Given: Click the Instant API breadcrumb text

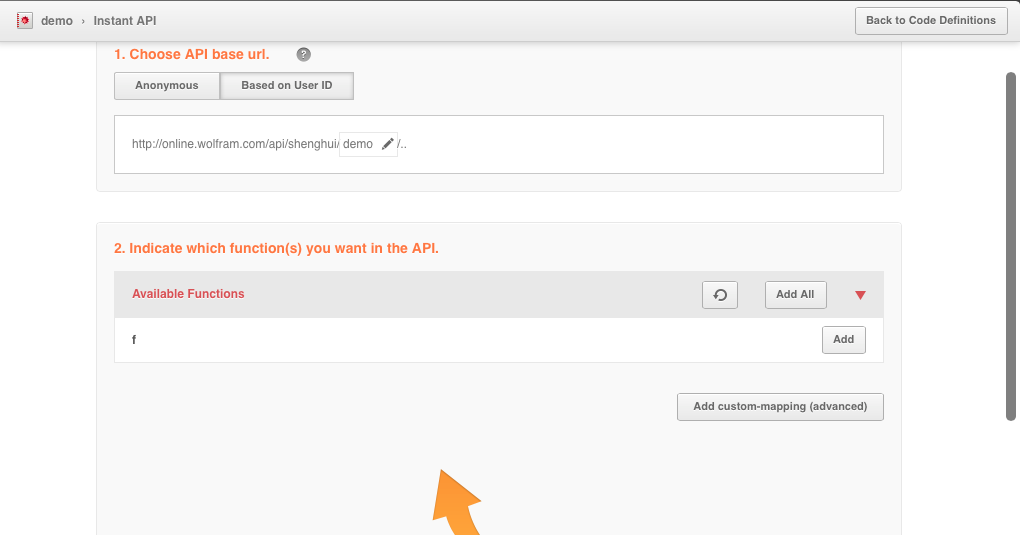Looking at the screenshot, I should pyautogui.click(x=125, y=21).
